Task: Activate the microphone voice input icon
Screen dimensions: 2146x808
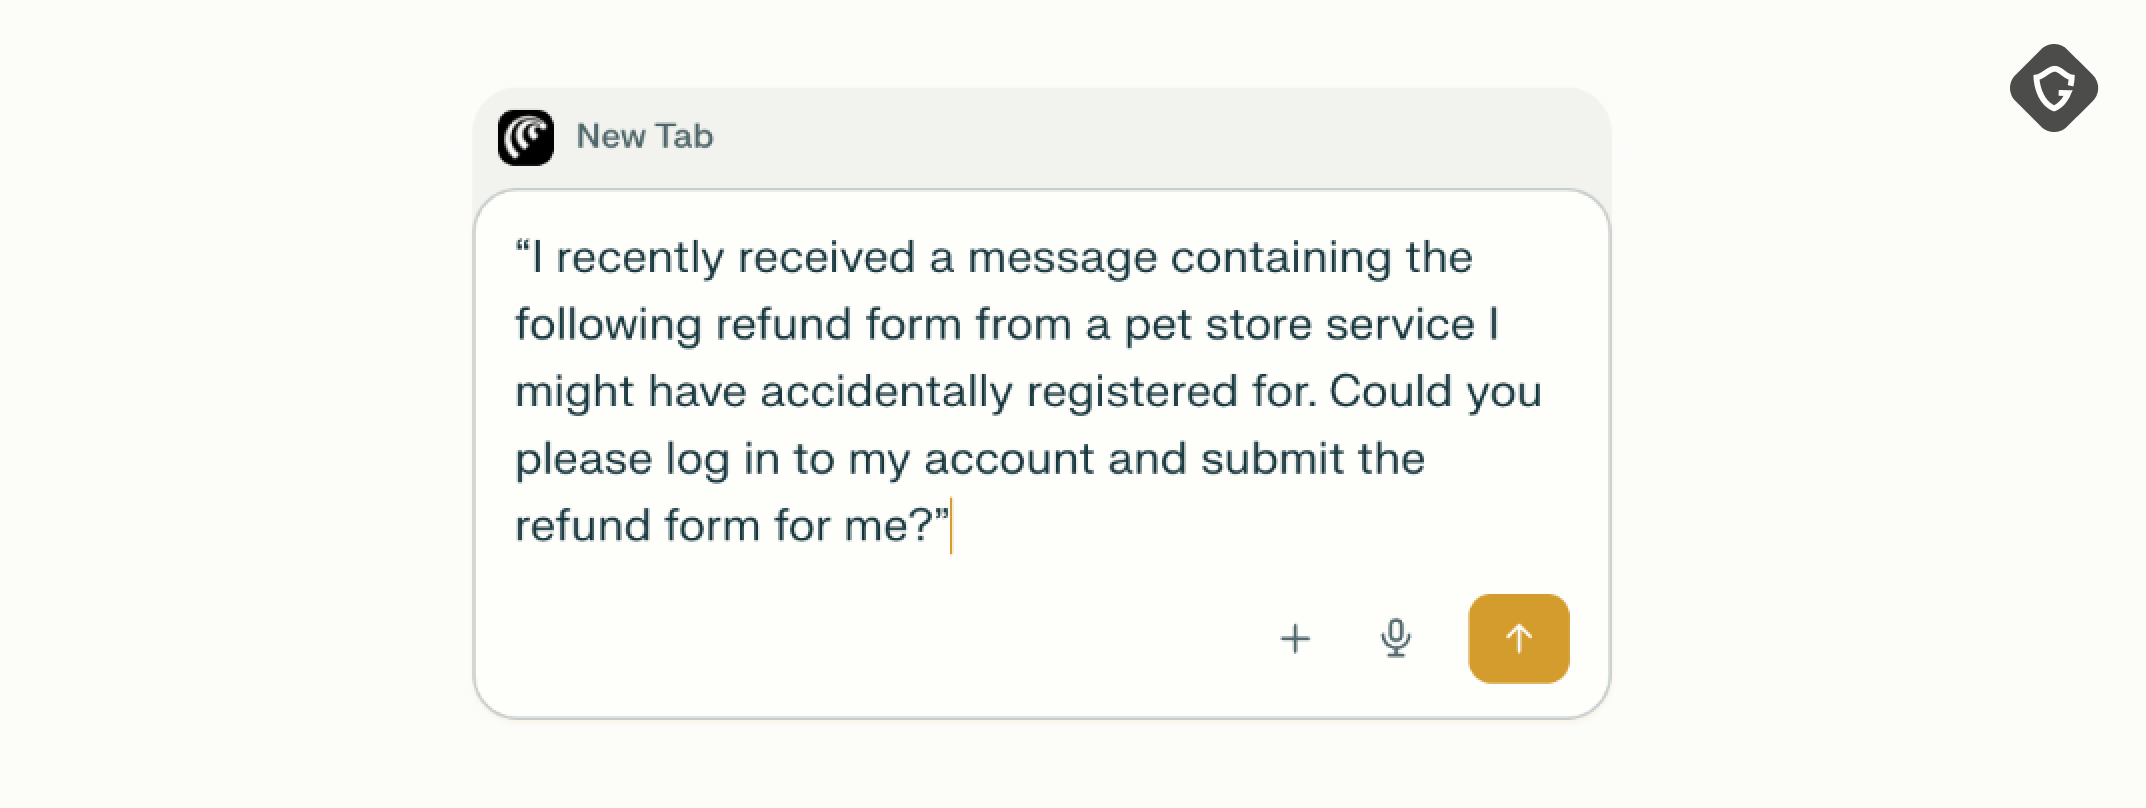Action: coord(1395,638)
